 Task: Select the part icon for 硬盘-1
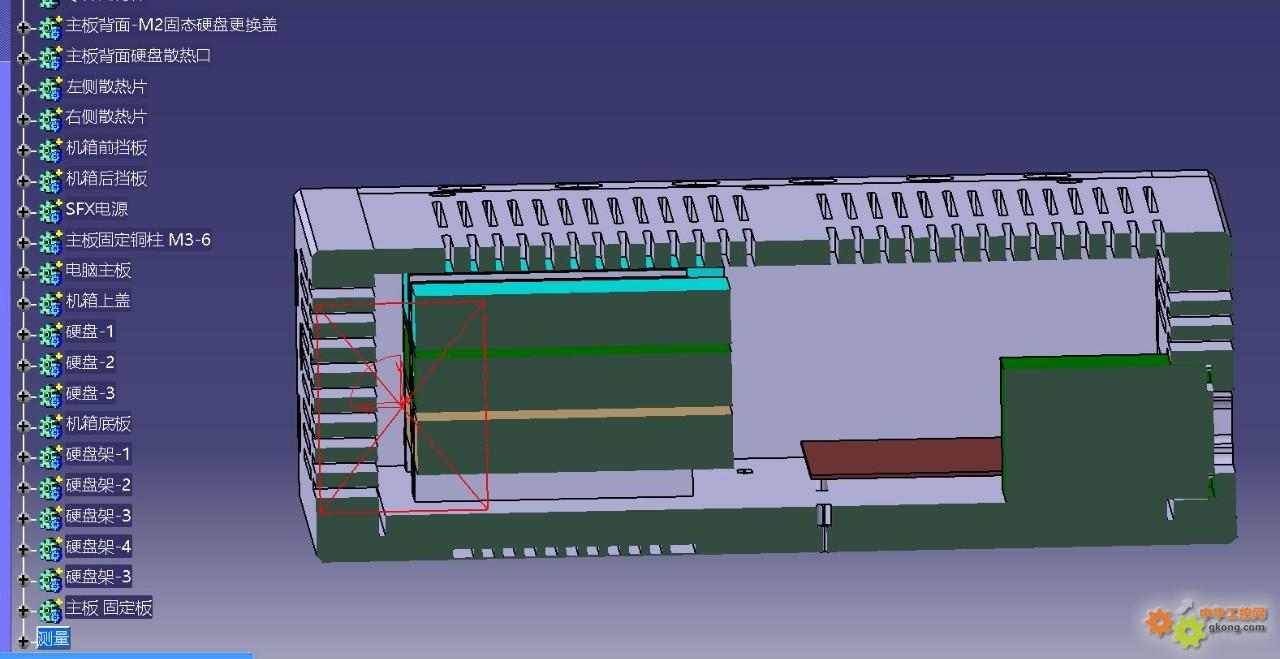50,334
